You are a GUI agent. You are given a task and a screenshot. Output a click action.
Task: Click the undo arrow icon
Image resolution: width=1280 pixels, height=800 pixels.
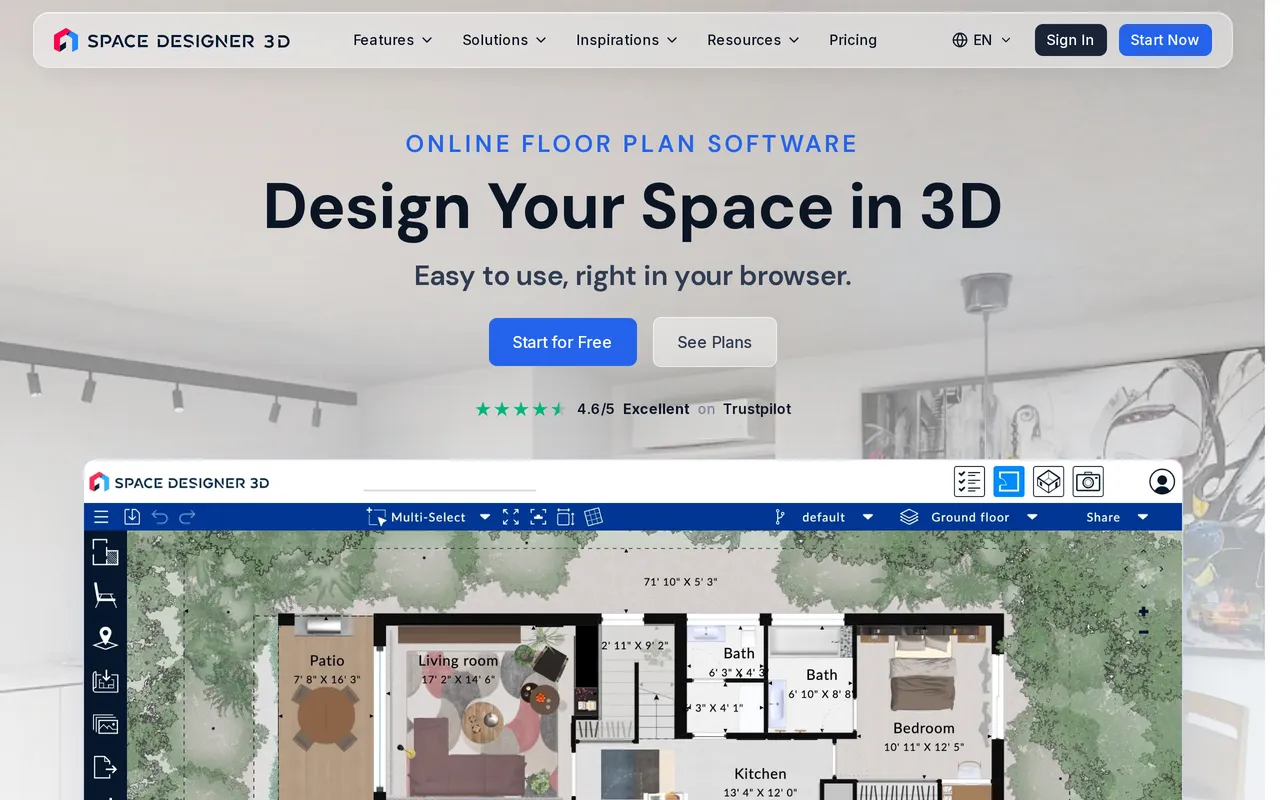coord(160,517)
